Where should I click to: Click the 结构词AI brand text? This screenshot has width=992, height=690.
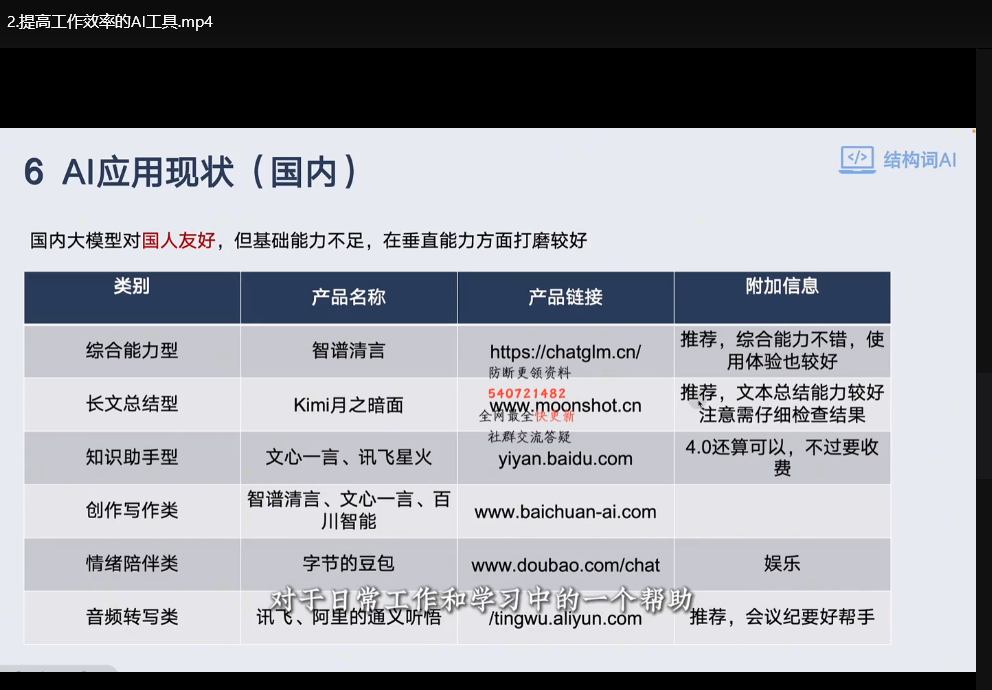click(x=920, y=160)
